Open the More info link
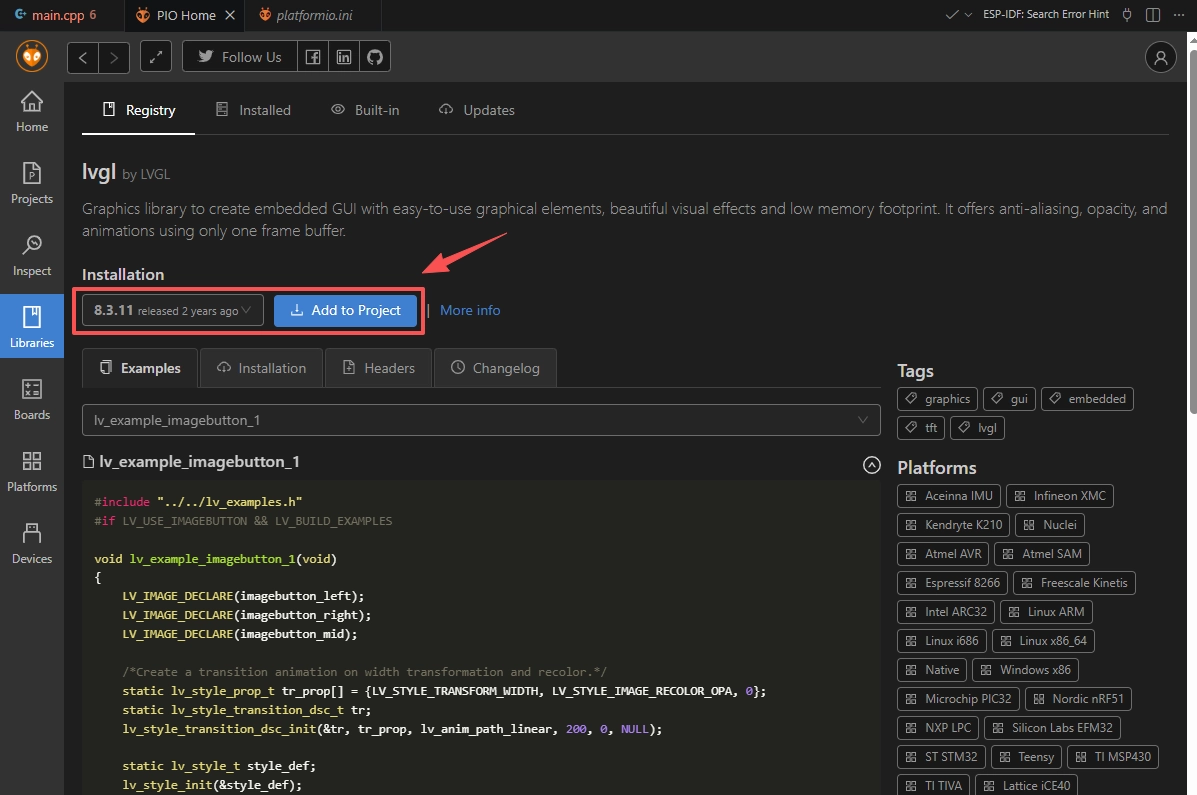Viewport: 1197px width, 795px height. click(x=470, y=311)
